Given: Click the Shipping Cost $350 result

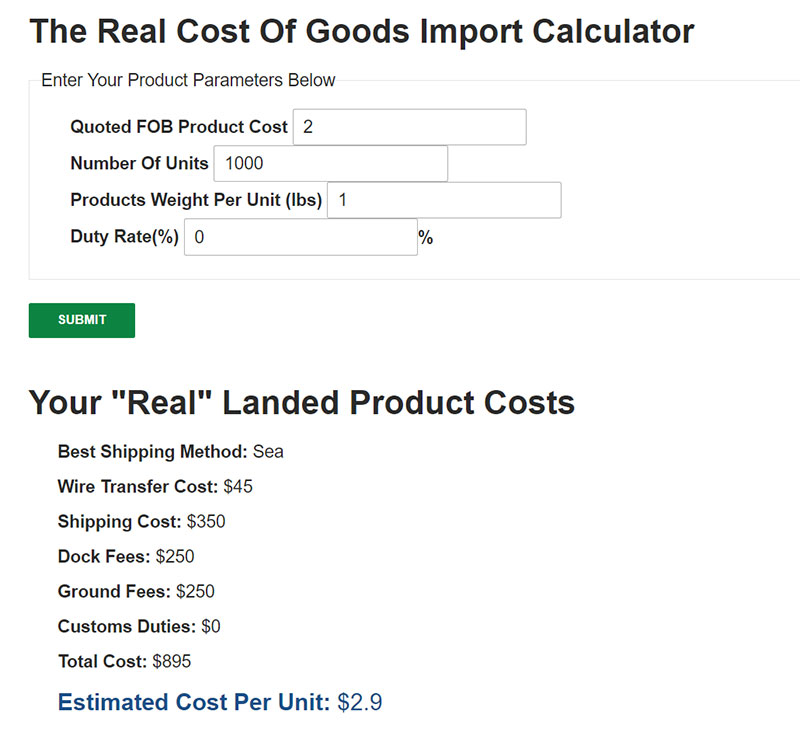Looking at the screenshot, I should click(x=141, y=522).
